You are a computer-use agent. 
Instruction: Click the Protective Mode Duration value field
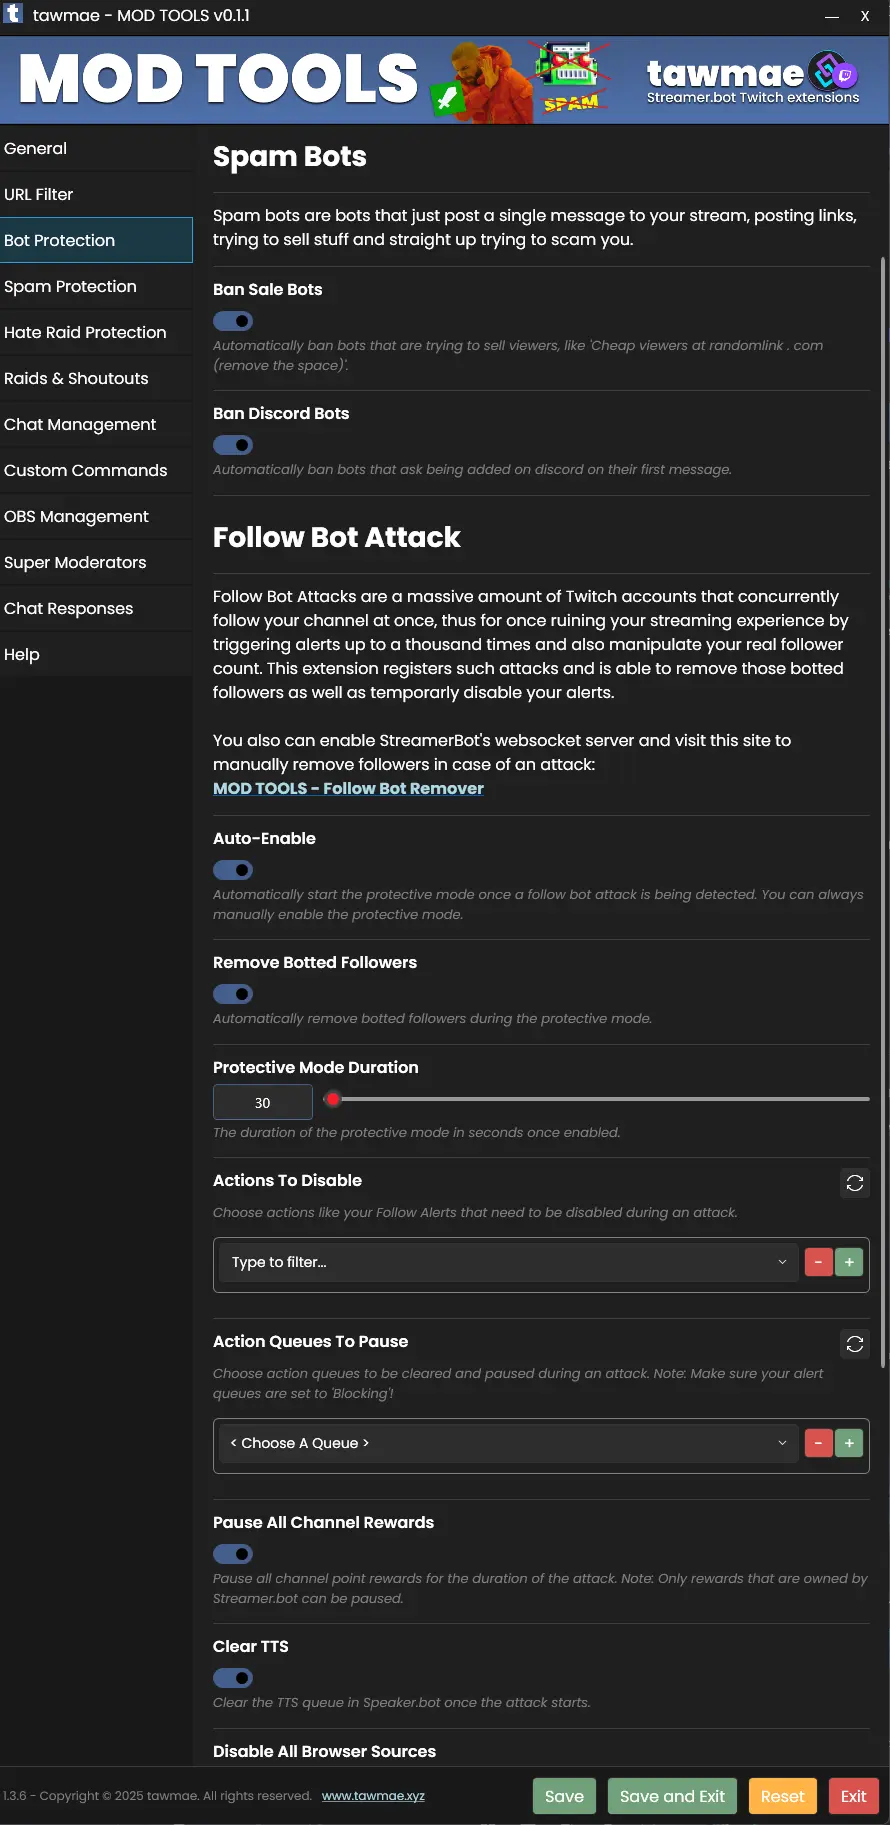[x=262, y=1102]
